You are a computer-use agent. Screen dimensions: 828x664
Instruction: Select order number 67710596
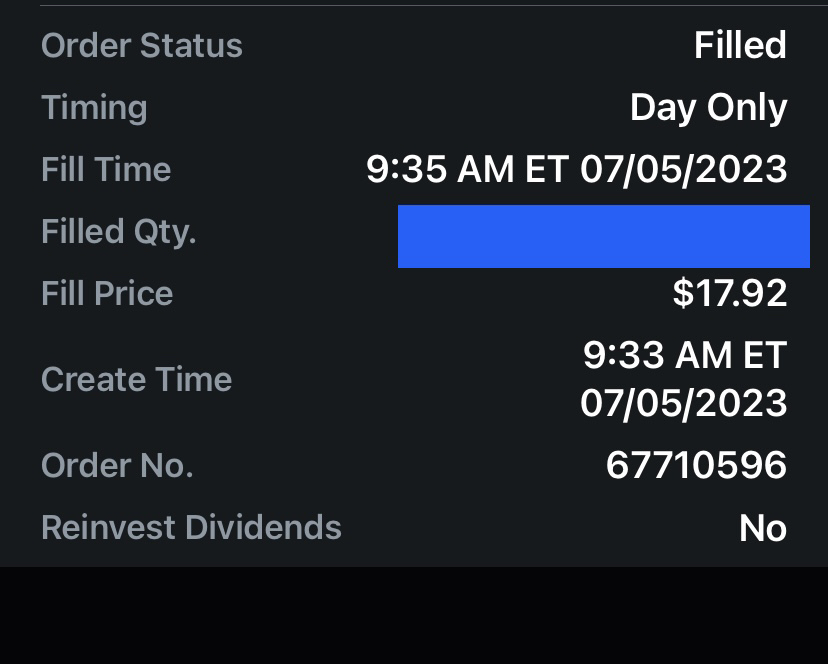click(x=696, y=466)
